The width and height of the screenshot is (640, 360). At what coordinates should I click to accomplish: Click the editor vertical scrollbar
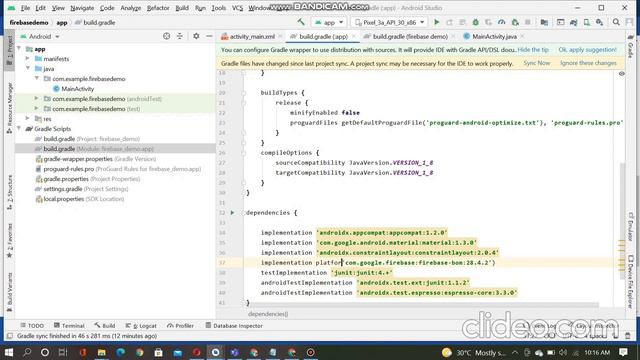(x=622, y=221)
